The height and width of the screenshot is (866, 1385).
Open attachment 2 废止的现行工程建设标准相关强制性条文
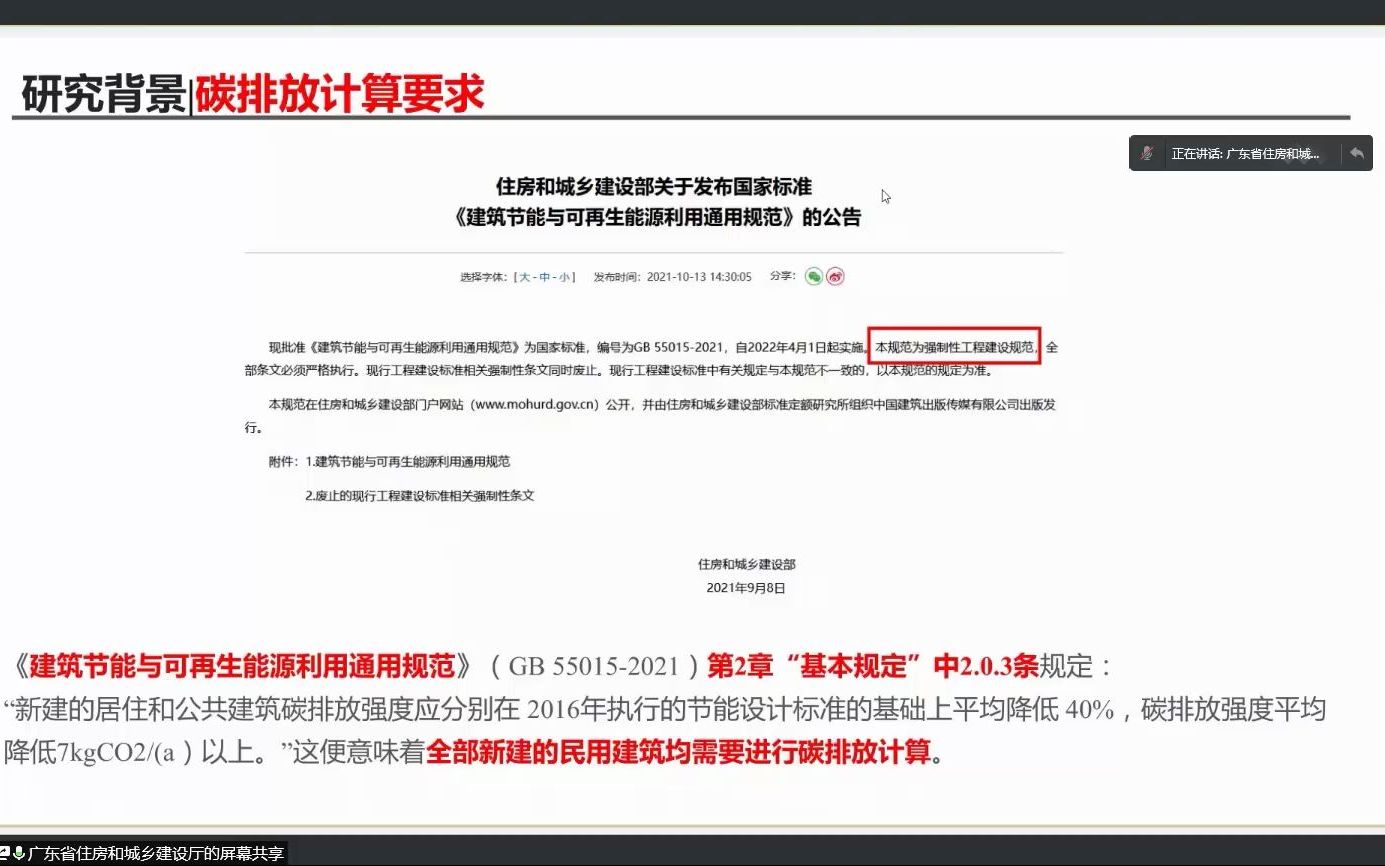pyautogui.click(x=420, y=495)
